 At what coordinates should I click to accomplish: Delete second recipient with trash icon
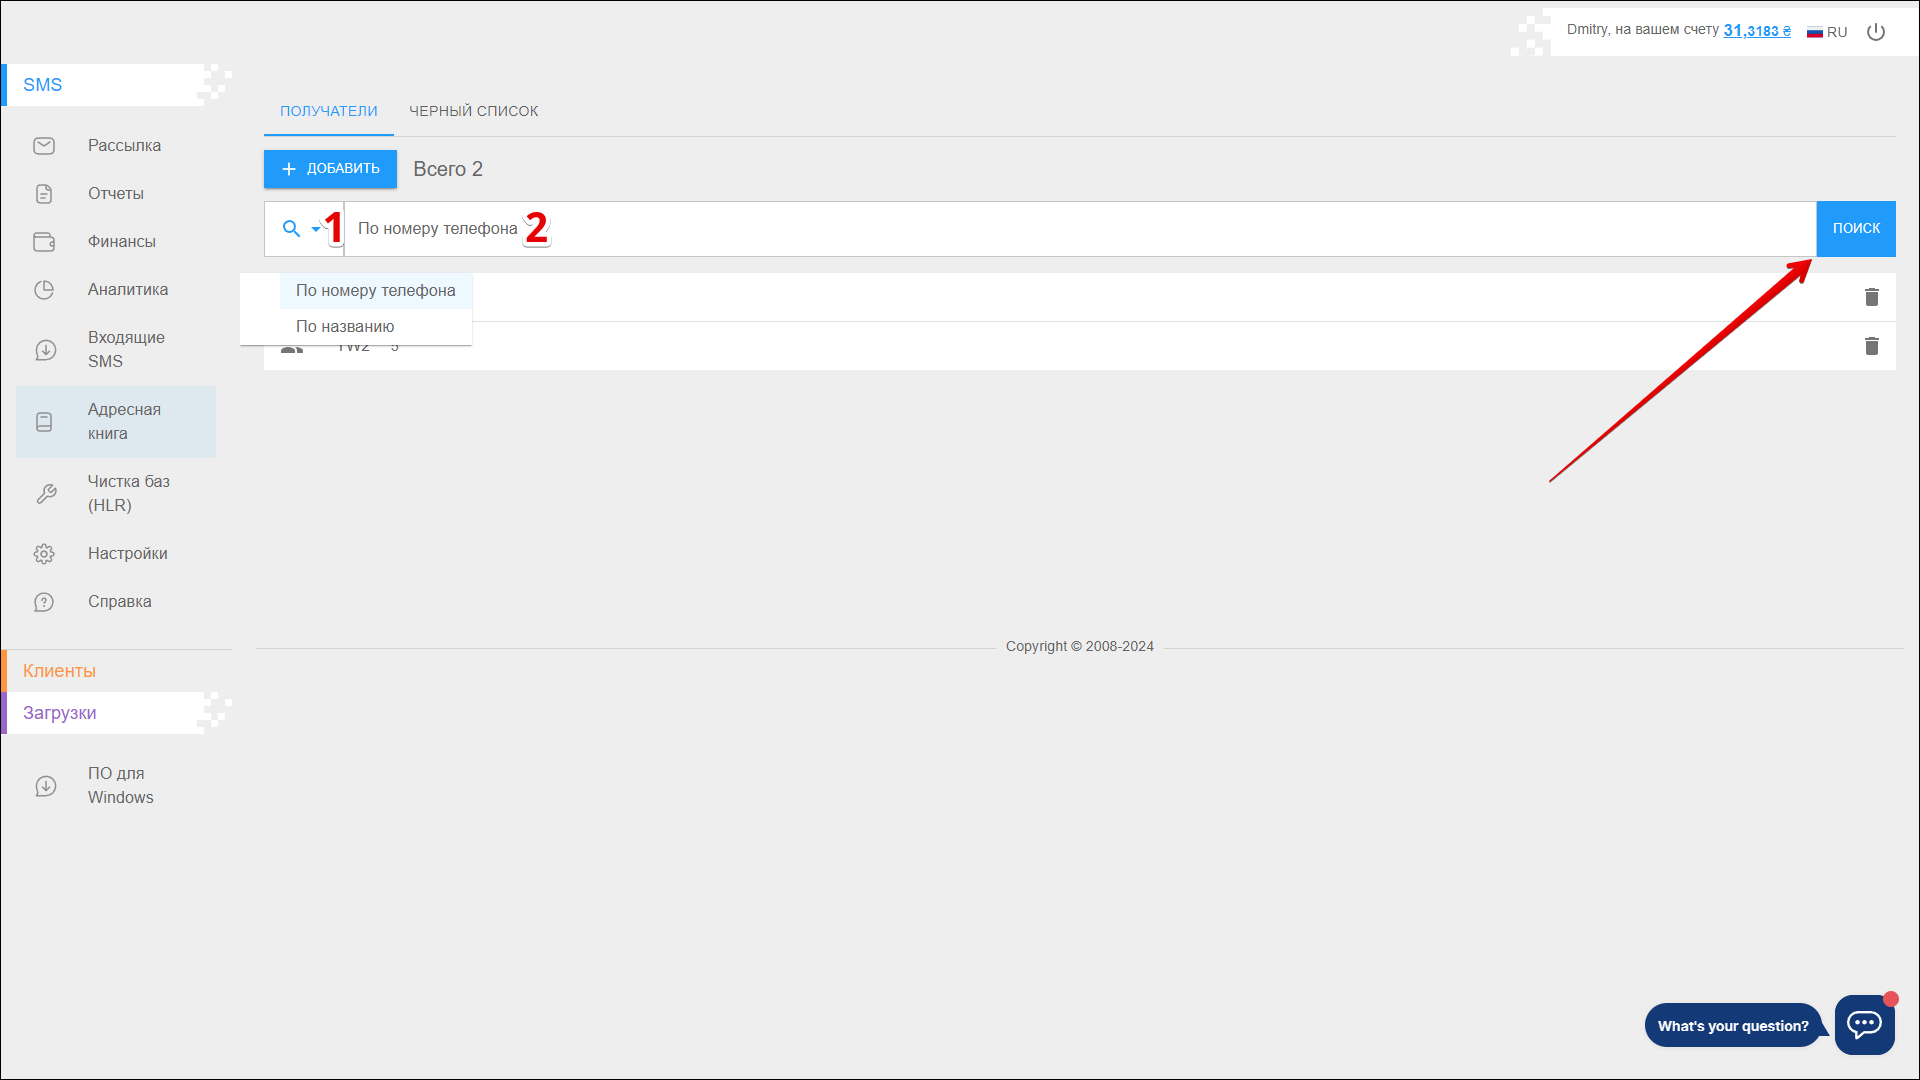[1871, 346]
